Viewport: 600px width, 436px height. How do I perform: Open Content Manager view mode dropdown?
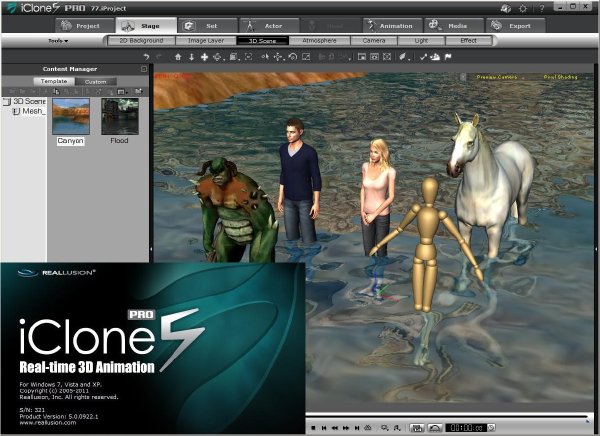pos(122,92)
